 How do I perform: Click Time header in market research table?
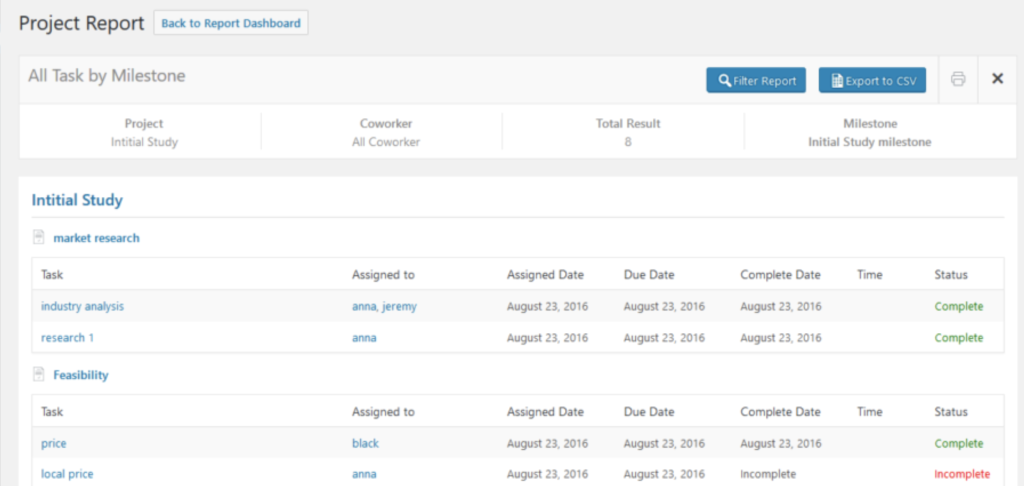coord(870,275)
